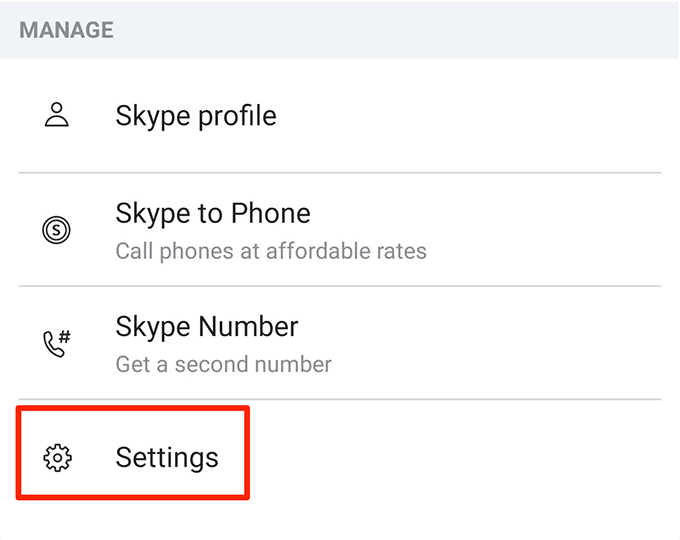This screenshot has height=540, width=680.
Task: Choose the Skype Number title text
Action: click(x=207, y=327)
